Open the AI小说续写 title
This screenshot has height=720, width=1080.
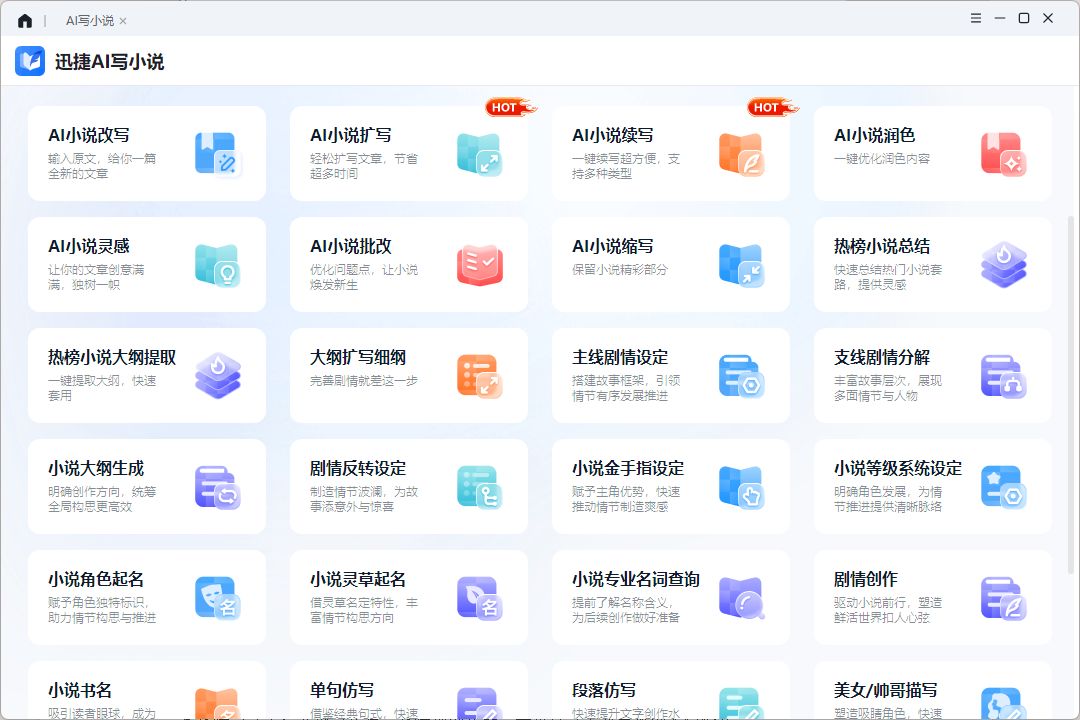[612, 135]
